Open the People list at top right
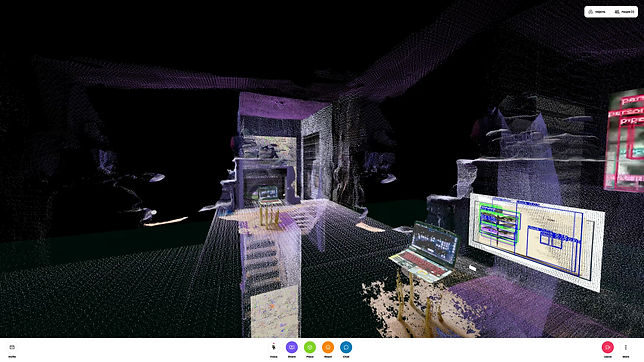 pos(624,12)
